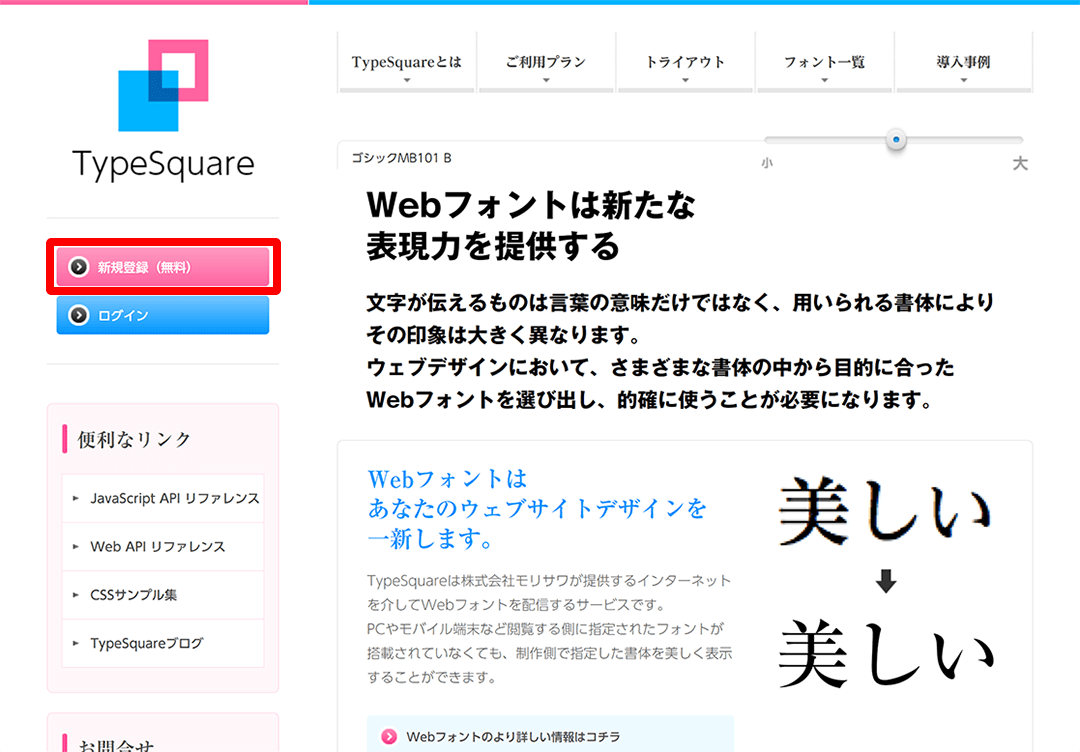Click the 便利なリンク section heading
1080x752 pixels.
pyautogui.click(x=134, y=439)
